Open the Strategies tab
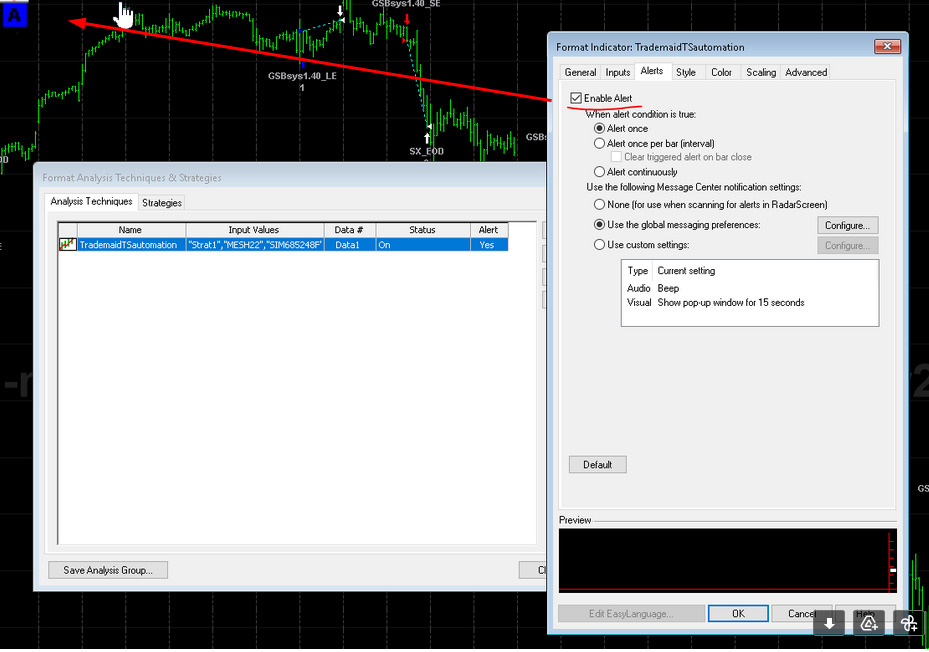This screenshot has height=652, width=929. (x=162, y=203)
